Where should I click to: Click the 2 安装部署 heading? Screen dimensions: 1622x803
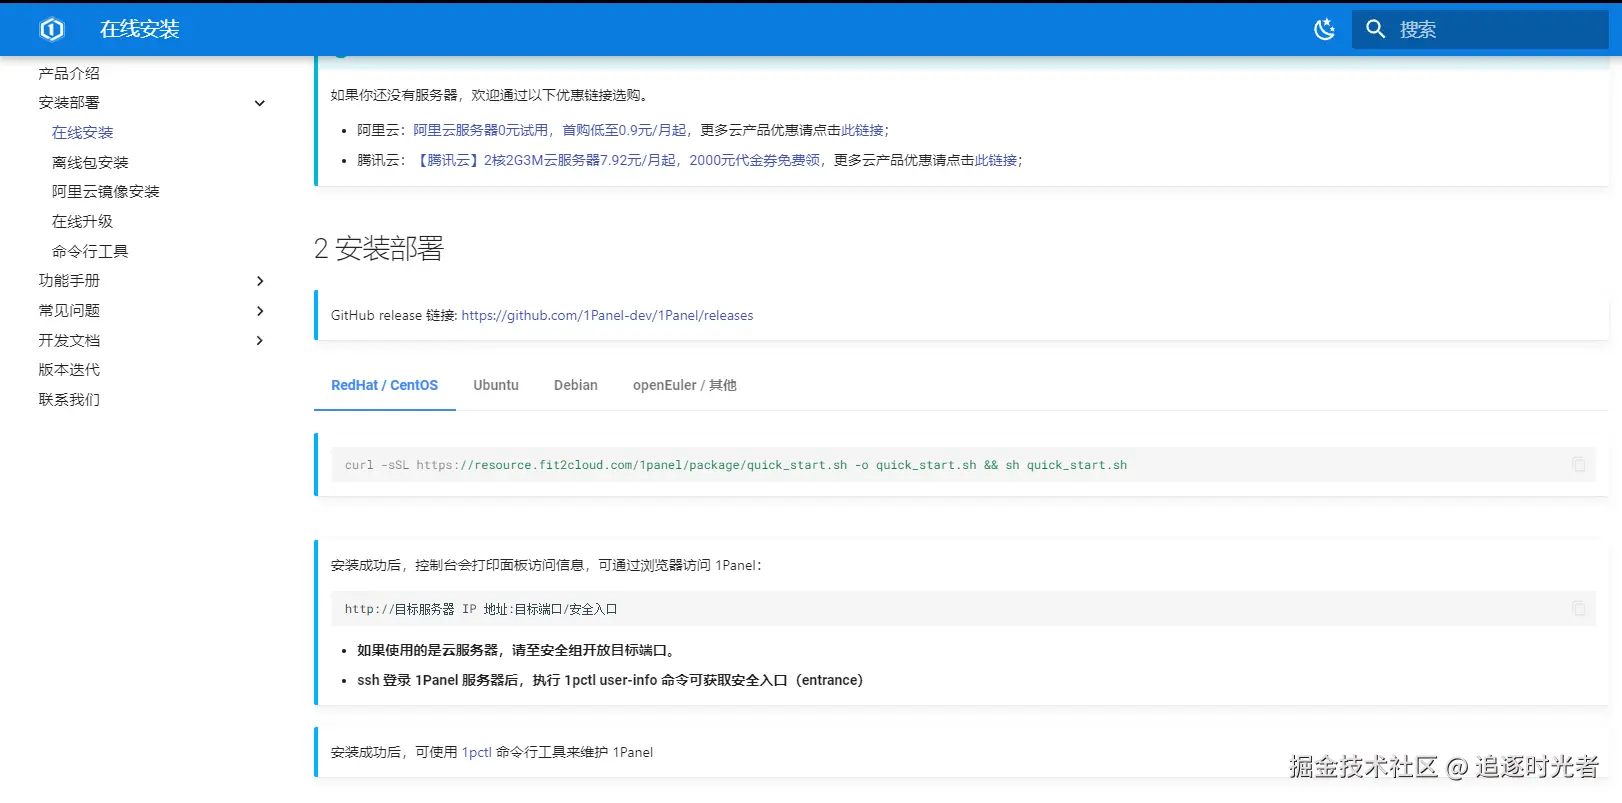[379, 248]
